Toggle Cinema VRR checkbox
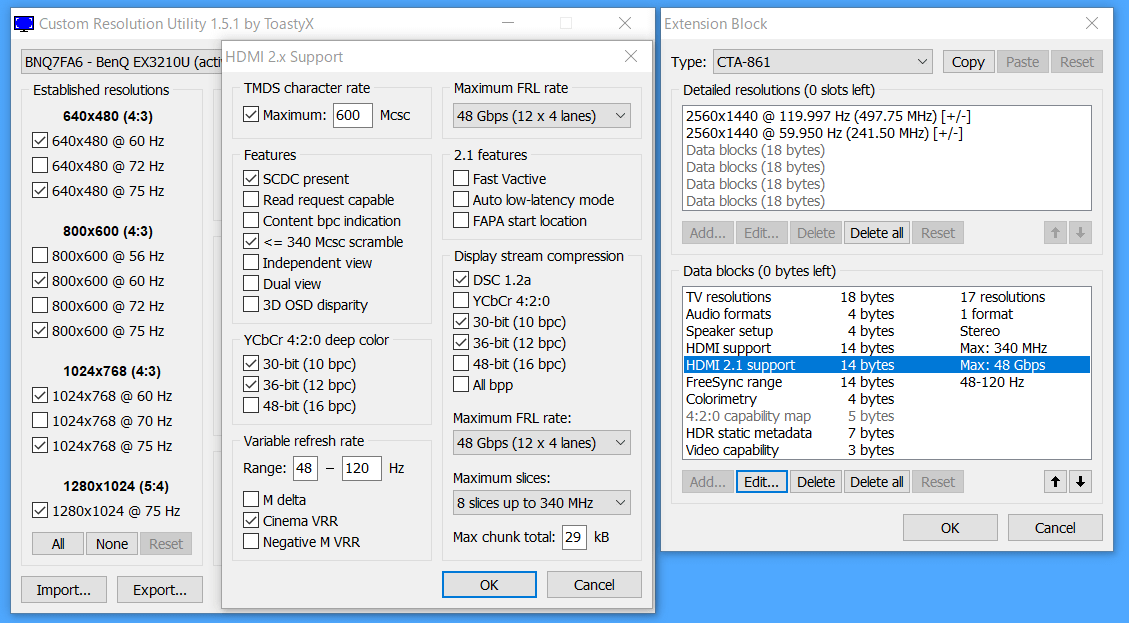This screenshot has height=623, width=1129. pyautogui.click(x=251, y=520)
